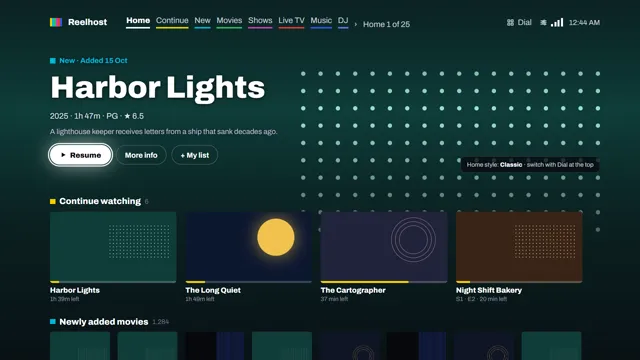Viewport: 640px width, 360px height.
Task: Open the Newly added movies row heading
Action: tap(104, 322)
